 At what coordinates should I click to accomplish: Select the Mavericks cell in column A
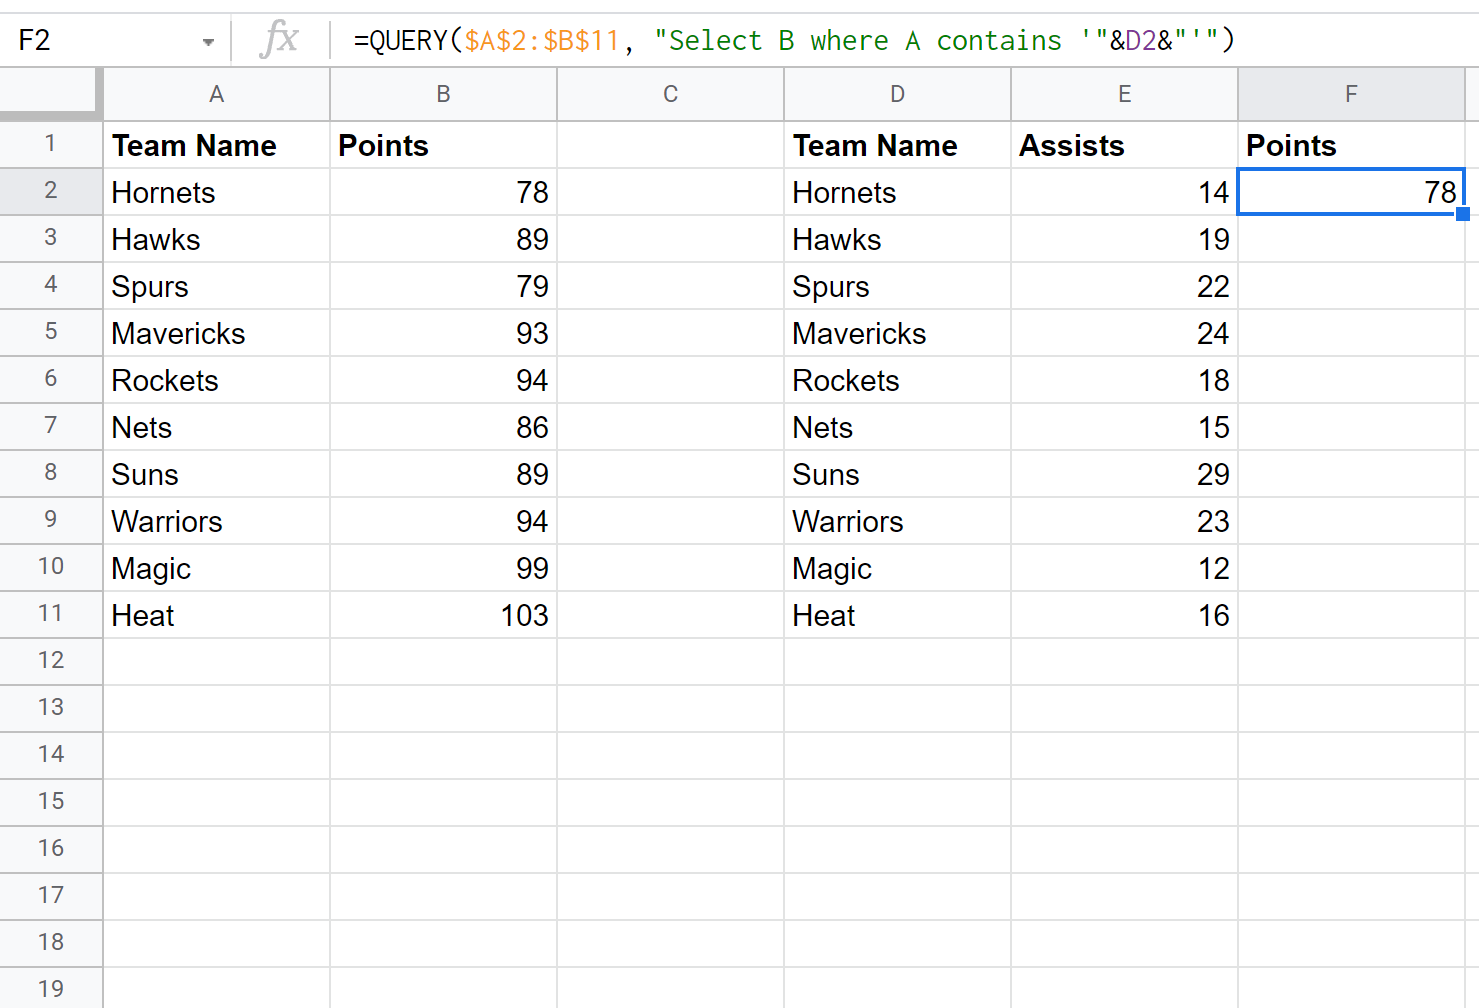[x=216, y=333]
